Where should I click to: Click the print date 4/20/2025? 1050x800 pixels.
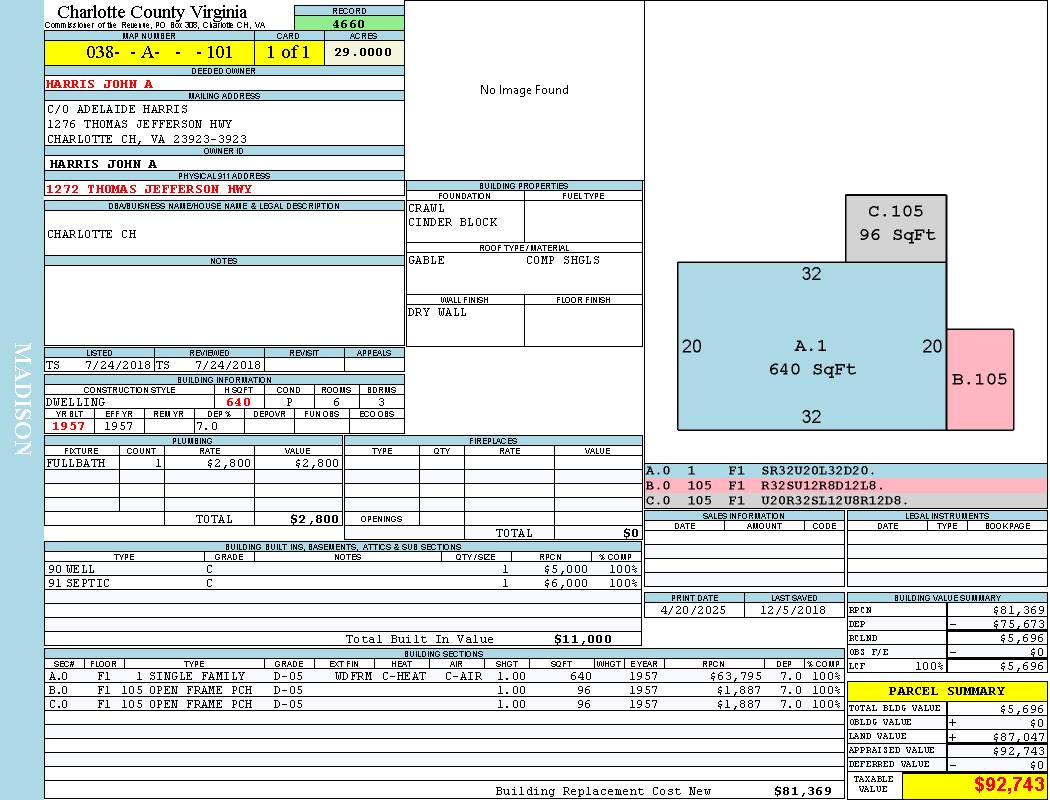pos(694,609)
